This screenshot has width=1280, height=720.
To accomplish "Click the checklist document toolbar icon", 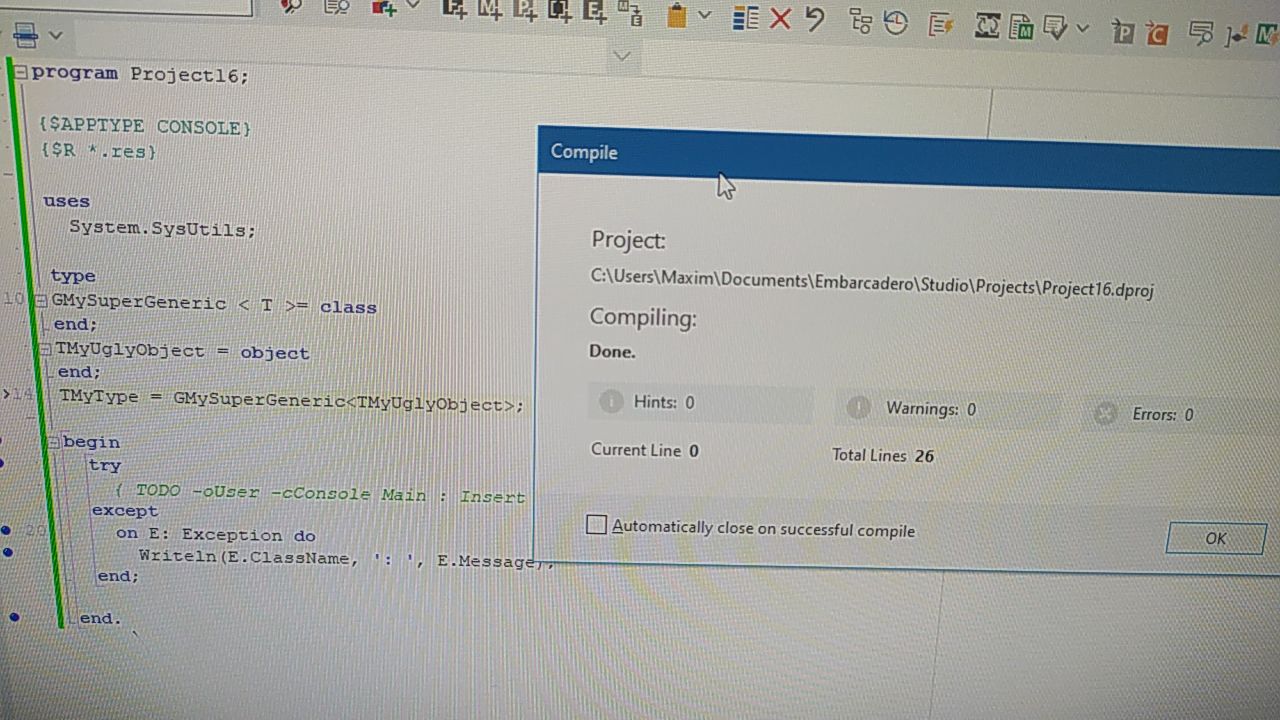I will [1054, 27].
